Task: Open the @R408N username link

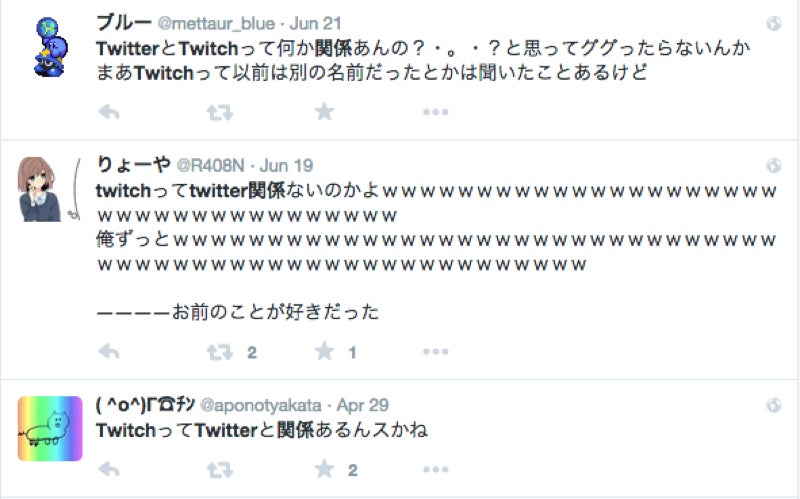Action: coord(211,165)
